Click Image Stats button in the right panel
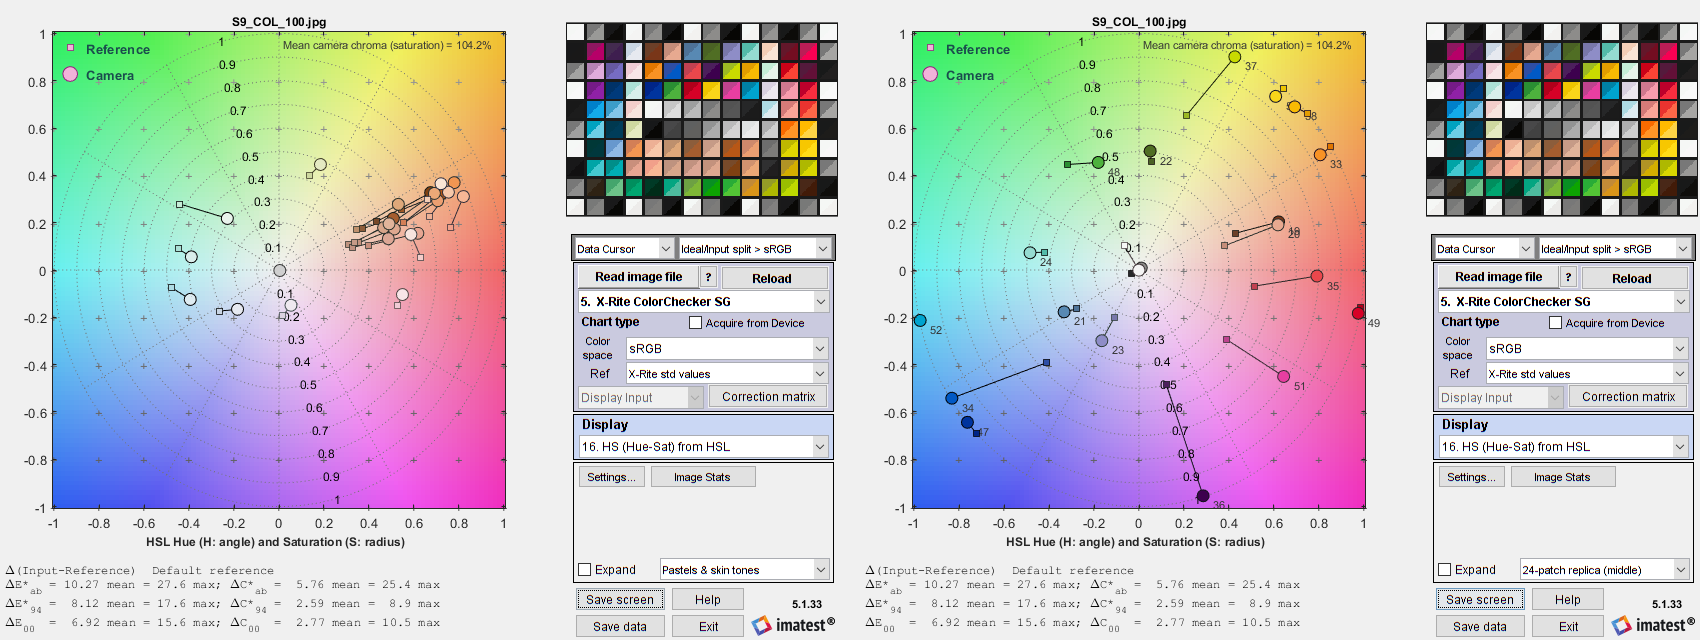This screenshot has width=1700, height=640. click(x=1562, y=477)
